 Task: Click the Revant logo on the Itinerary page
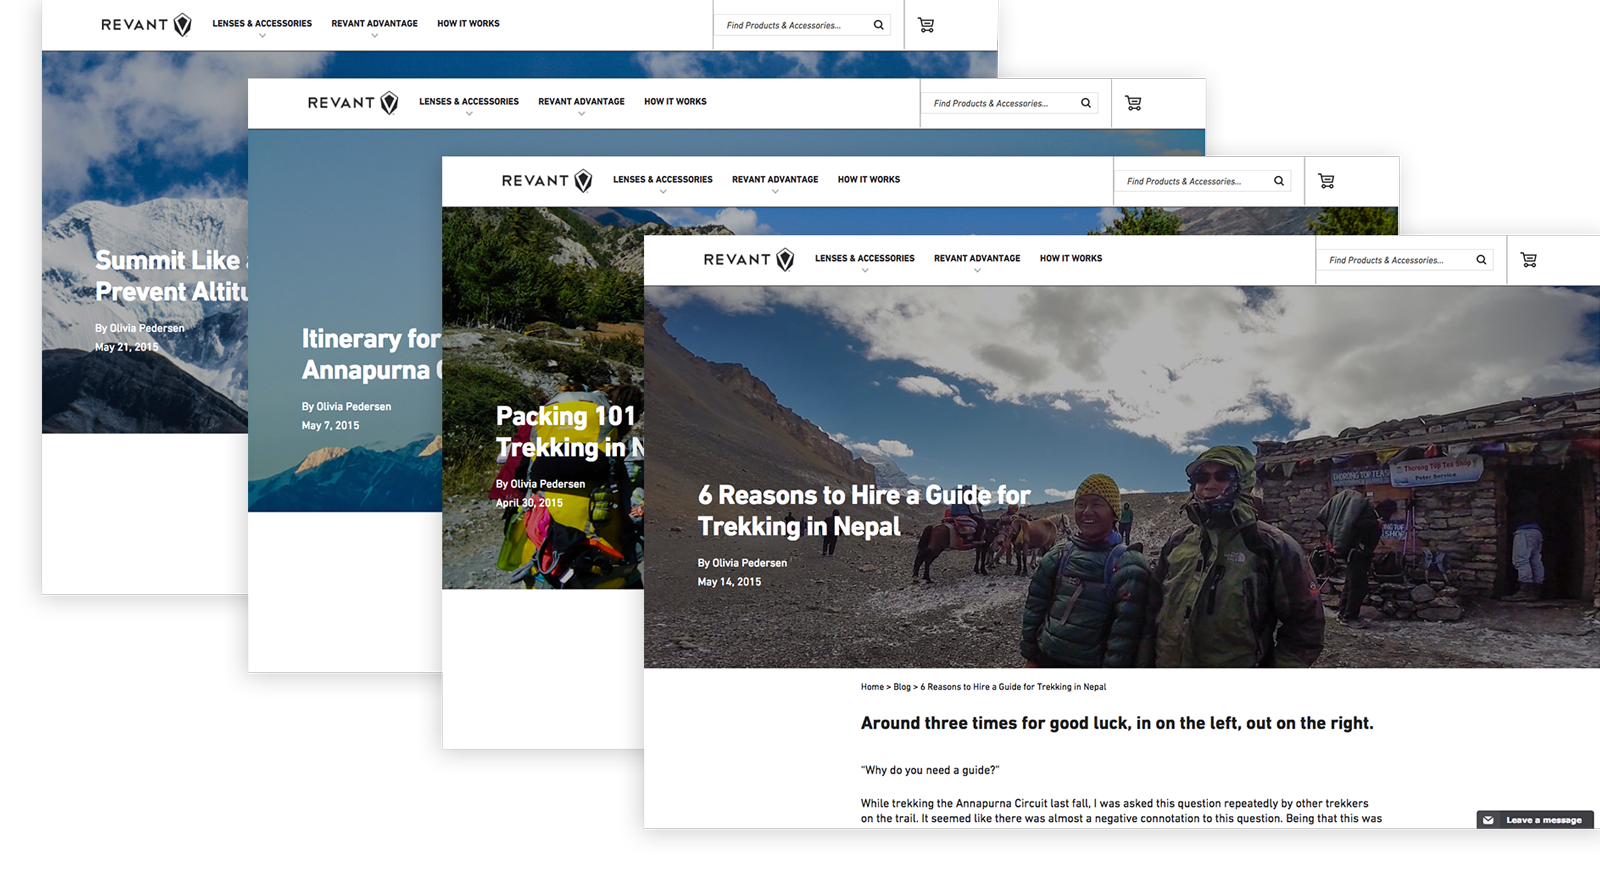[353, 103]
